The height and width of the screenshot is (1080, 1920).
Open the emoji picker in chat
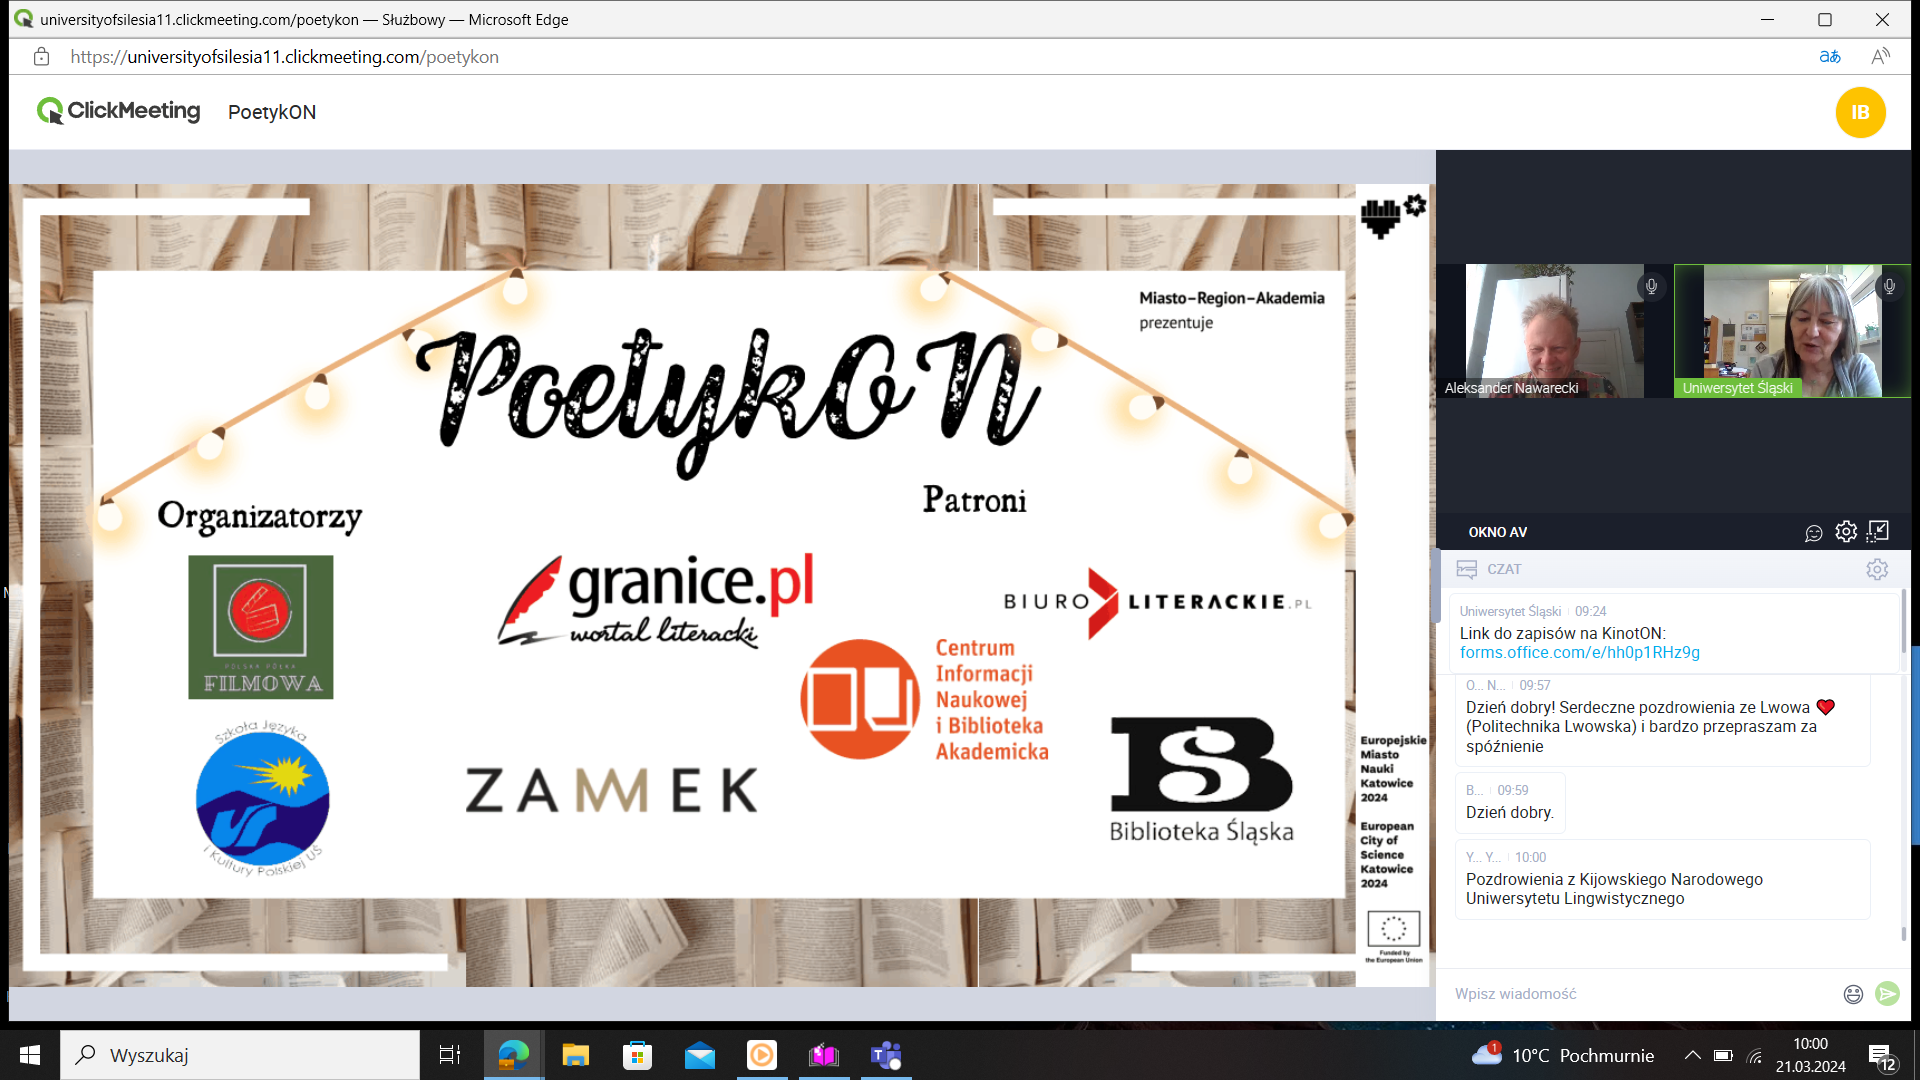pos(1853,994)
